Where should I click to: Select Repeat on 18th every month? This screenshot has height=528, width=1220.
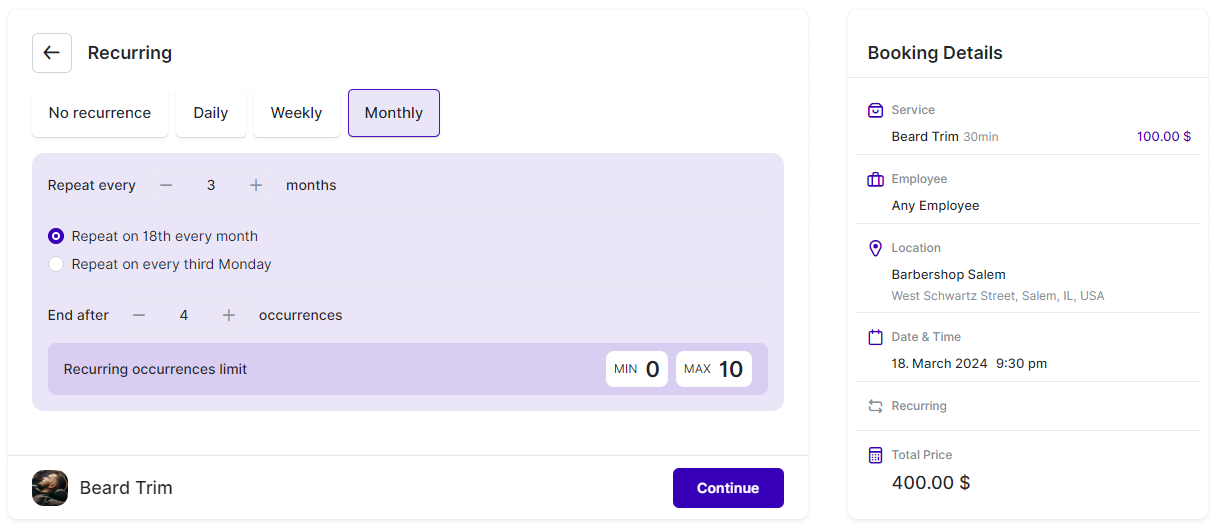tap(56, 237)
